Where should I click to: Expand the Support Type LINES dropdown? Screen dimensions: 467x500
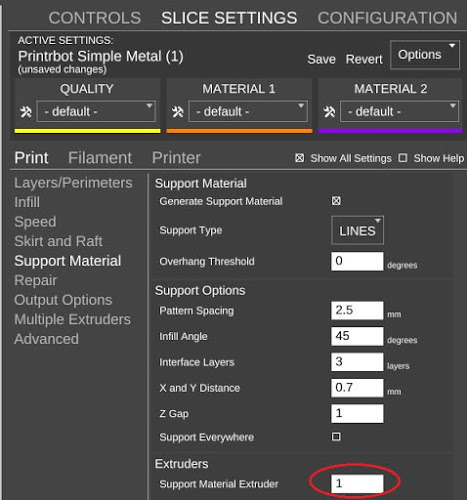[x=357, y=230]
